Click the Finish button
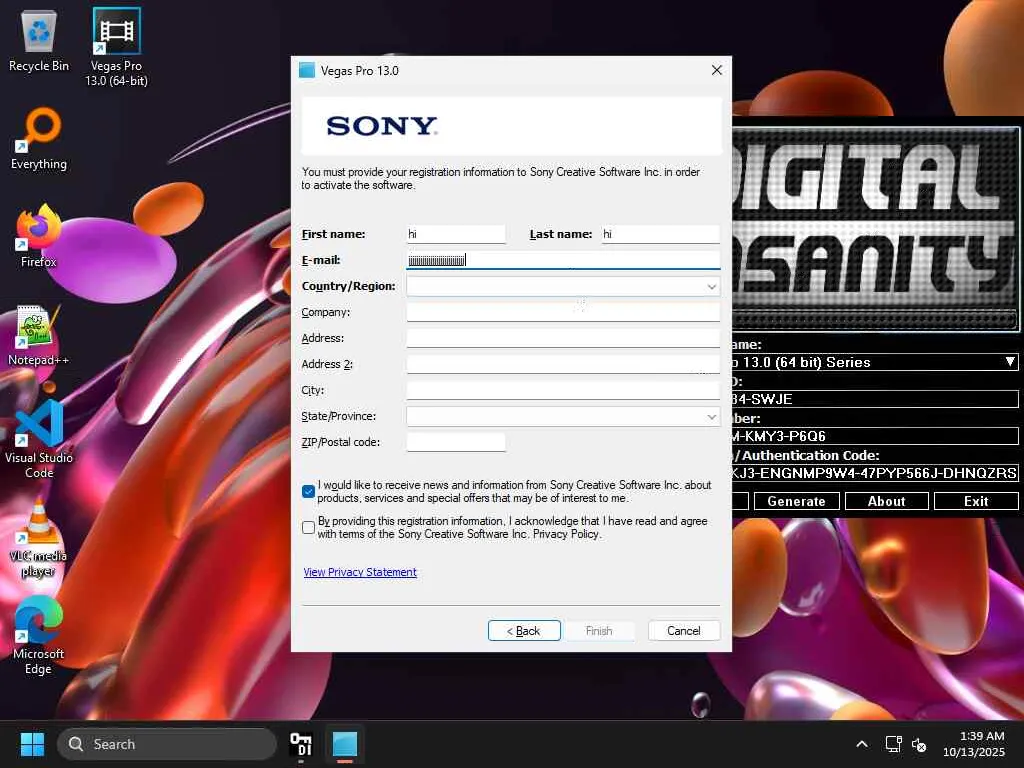Image resolution: width=1024 pixels, height=768 pixels. [599, 630]
